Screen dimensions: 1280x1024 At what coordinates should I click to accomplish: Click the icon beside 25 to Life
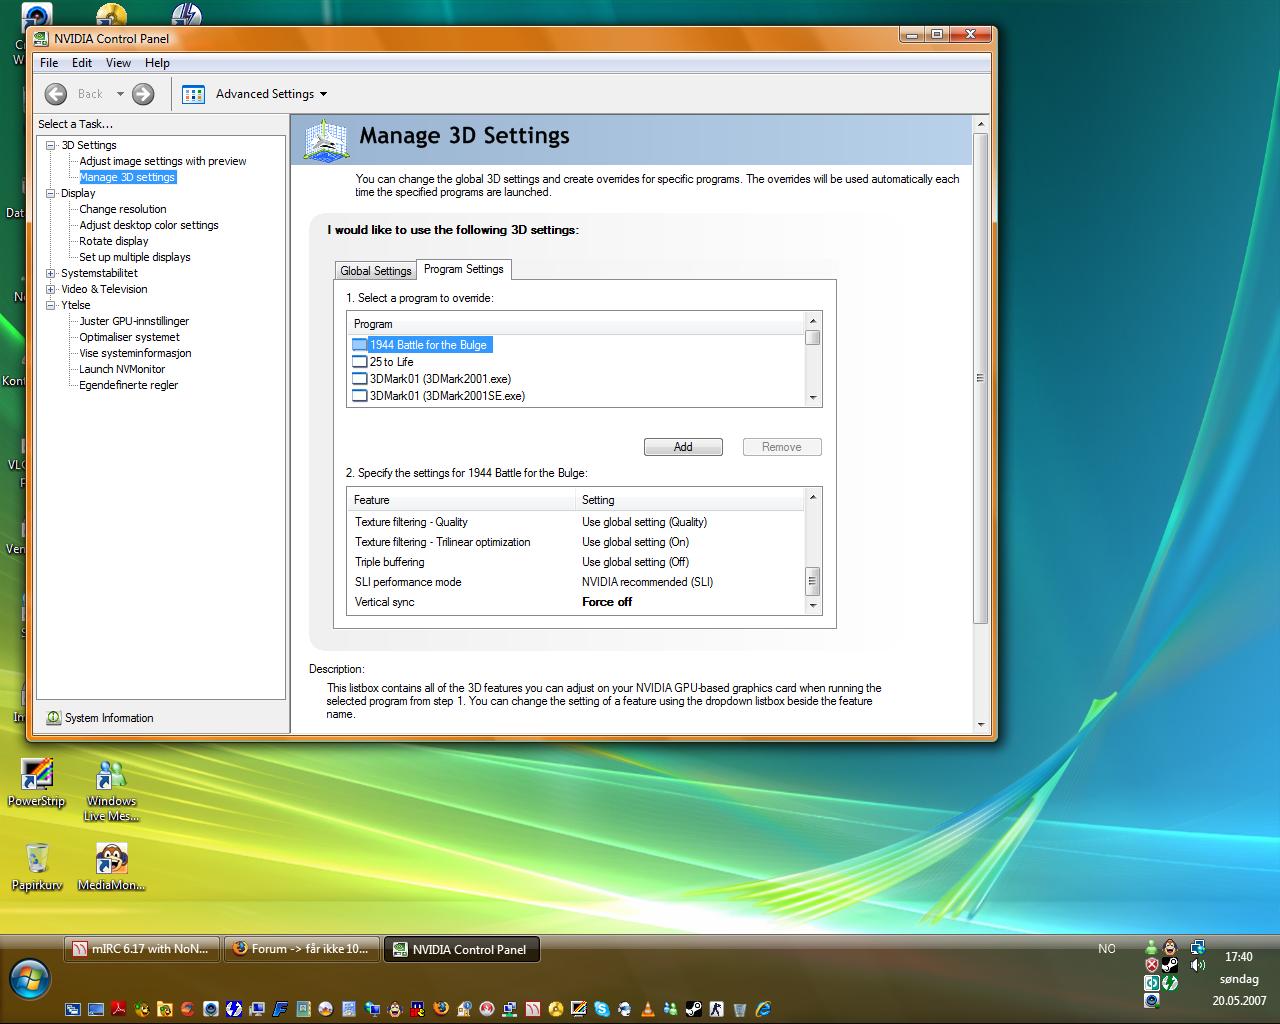[360, 362]
